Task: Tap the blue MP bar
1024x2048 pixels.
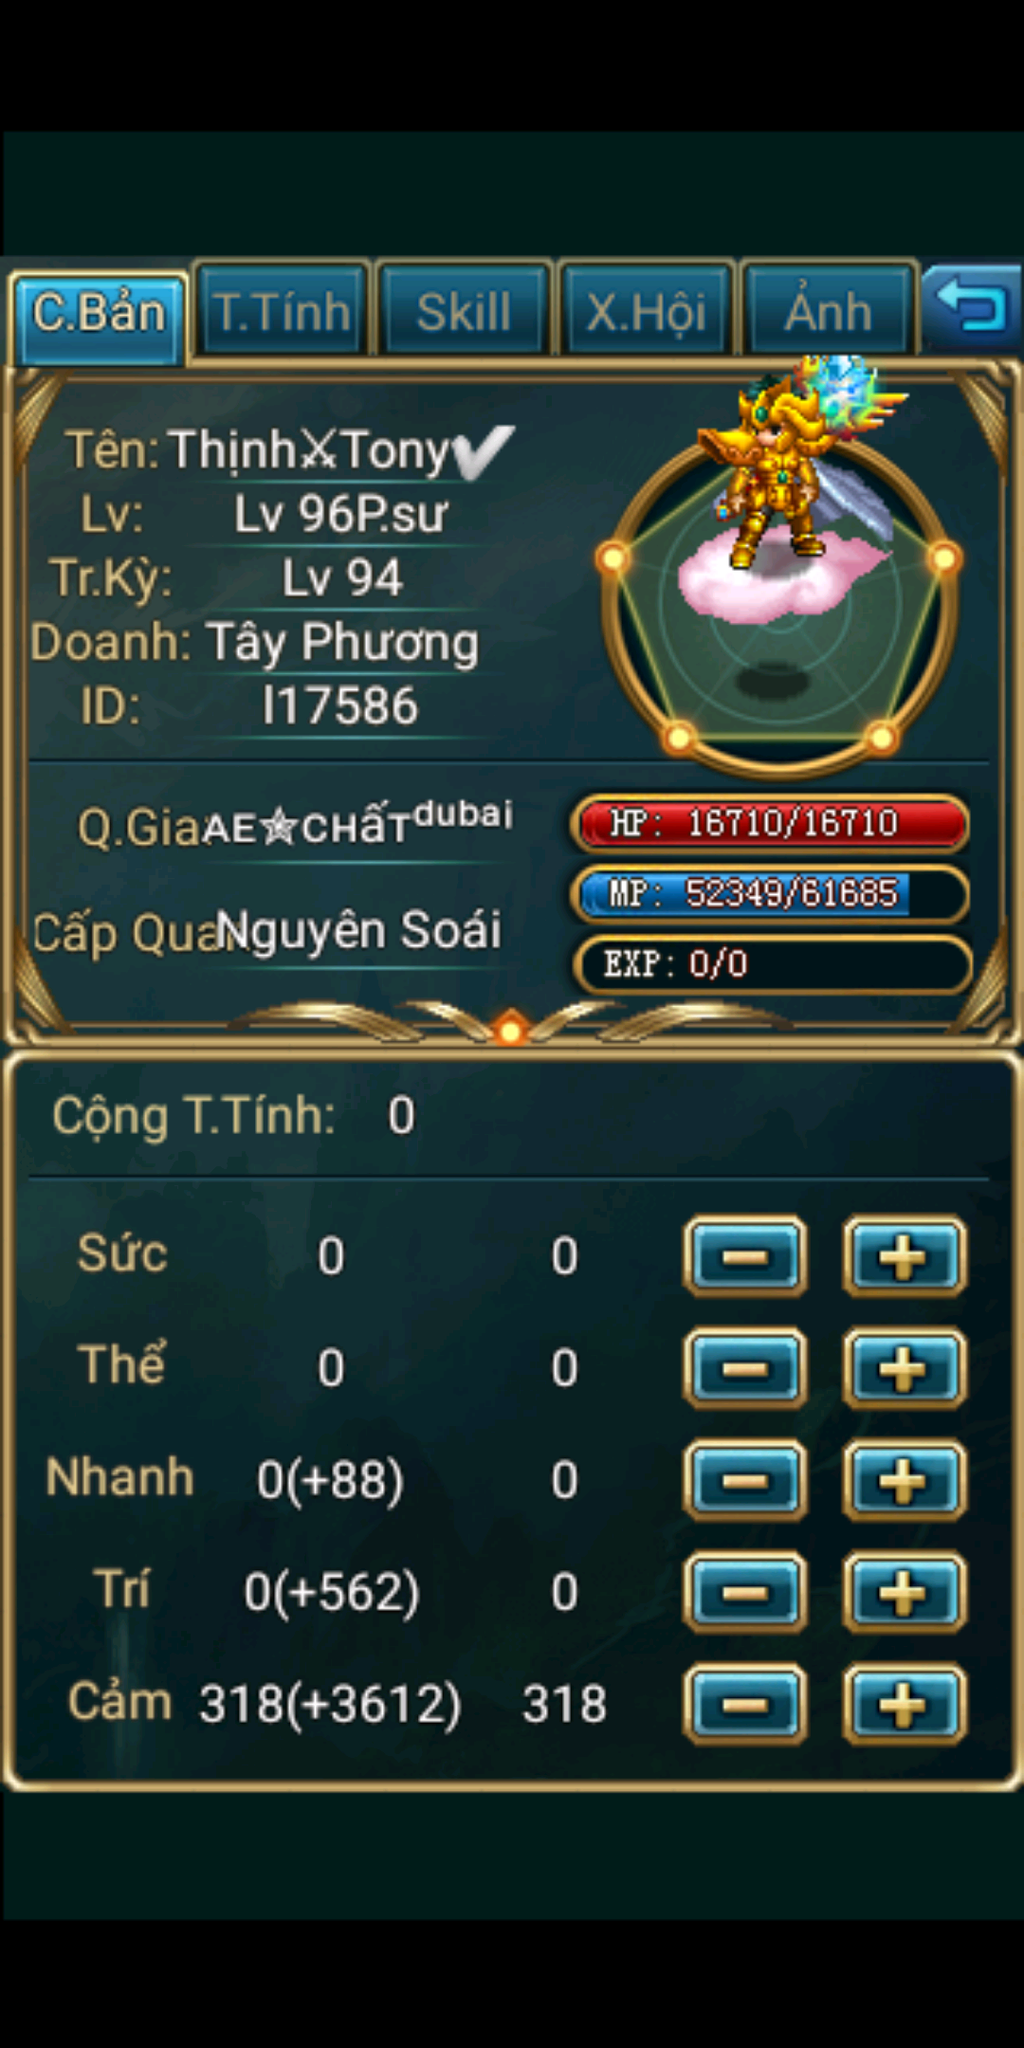Action: click(x=770, y=894)
